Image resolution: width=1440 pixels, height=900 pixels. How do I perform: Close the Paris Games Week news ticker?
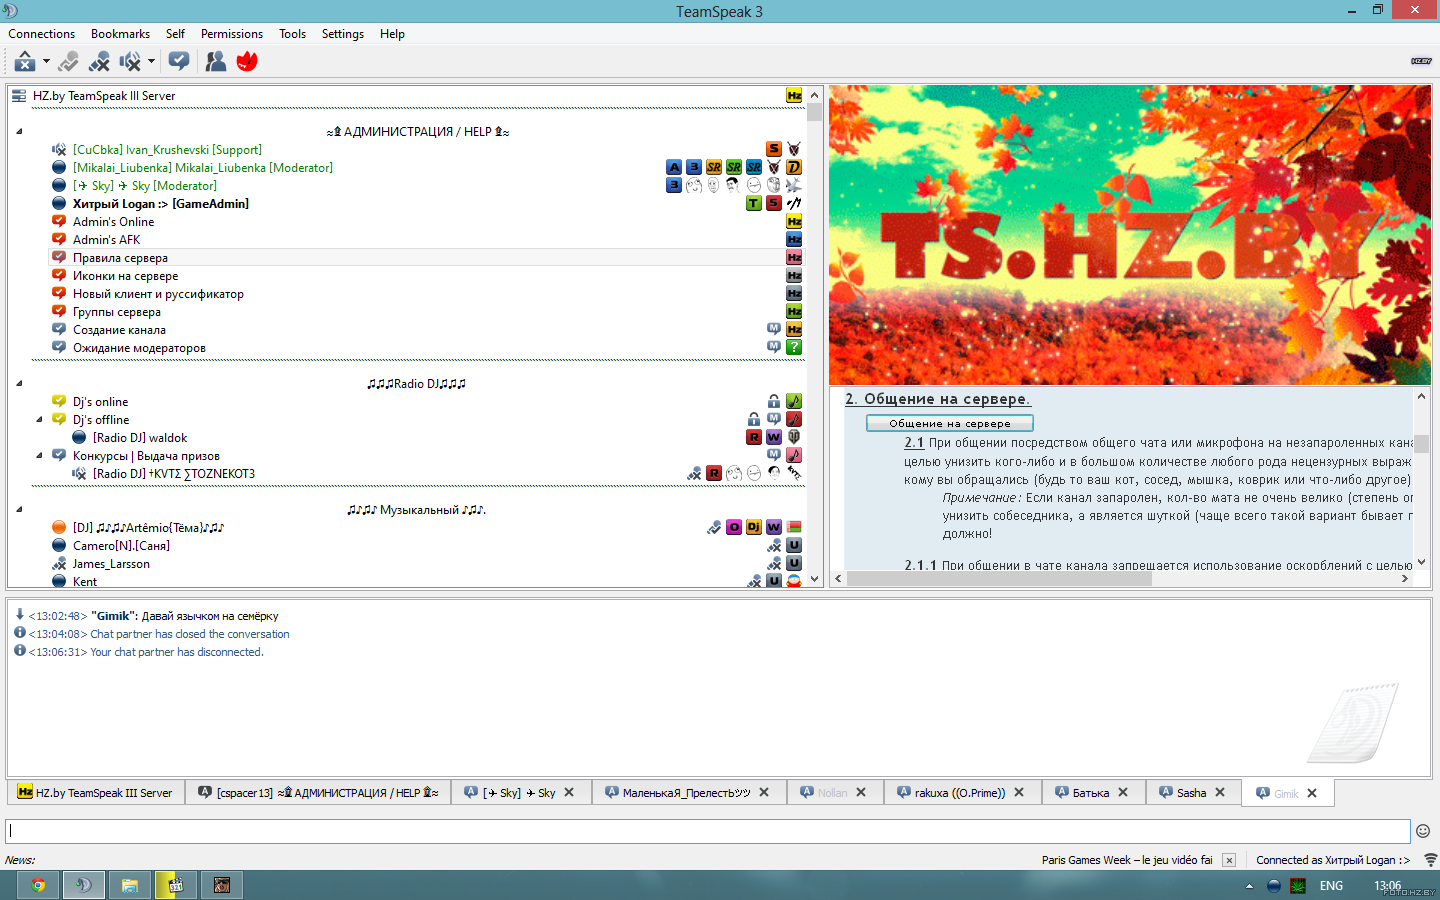[x=1229, y=860]
